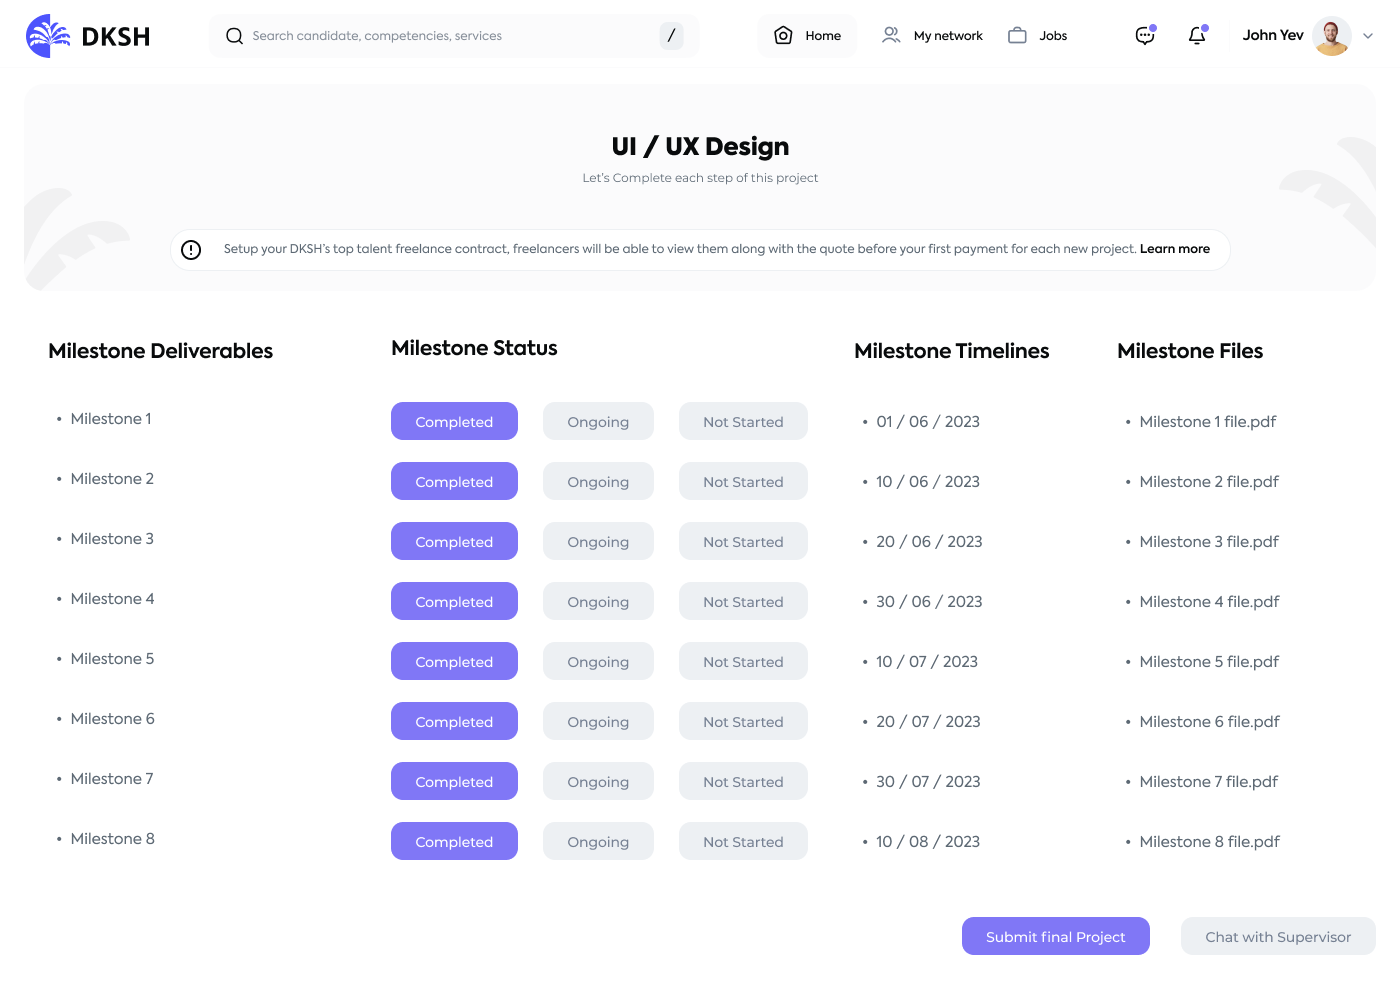Click the DKSH logo
The width and height of the screenshot is (1400, 1000).
click(88, 36)
